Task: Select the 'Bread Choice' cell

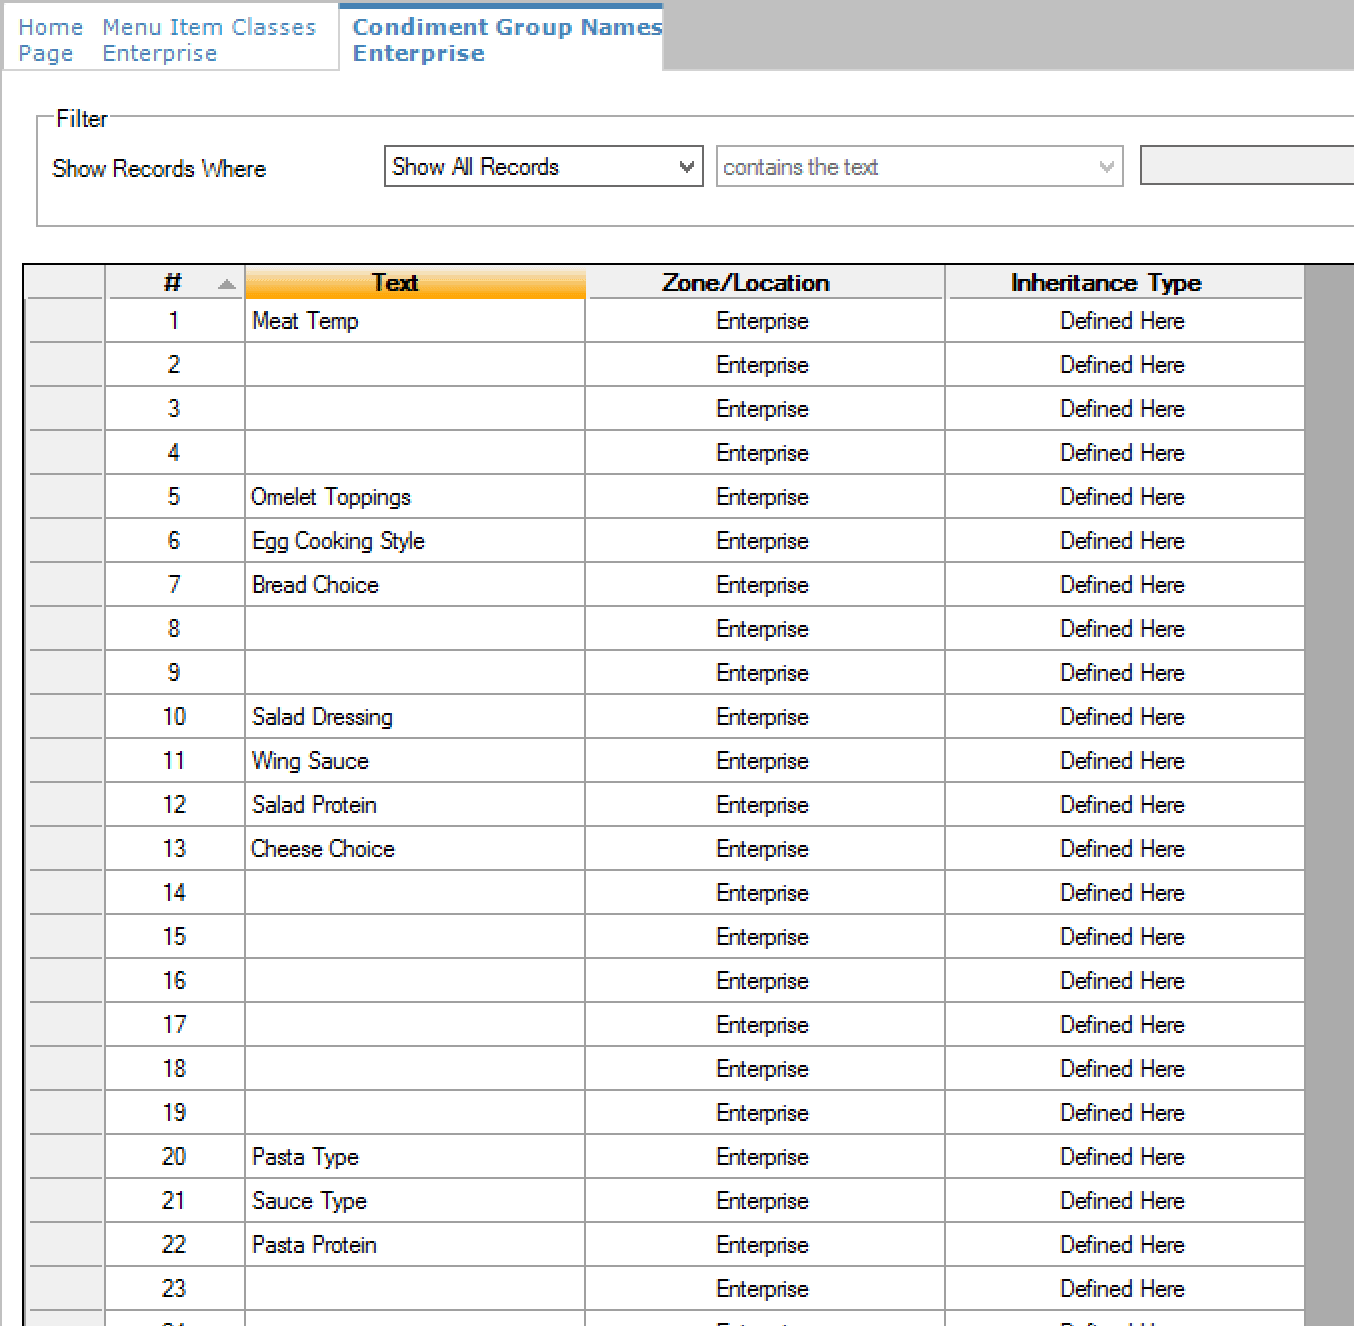Action: (415, 585)
